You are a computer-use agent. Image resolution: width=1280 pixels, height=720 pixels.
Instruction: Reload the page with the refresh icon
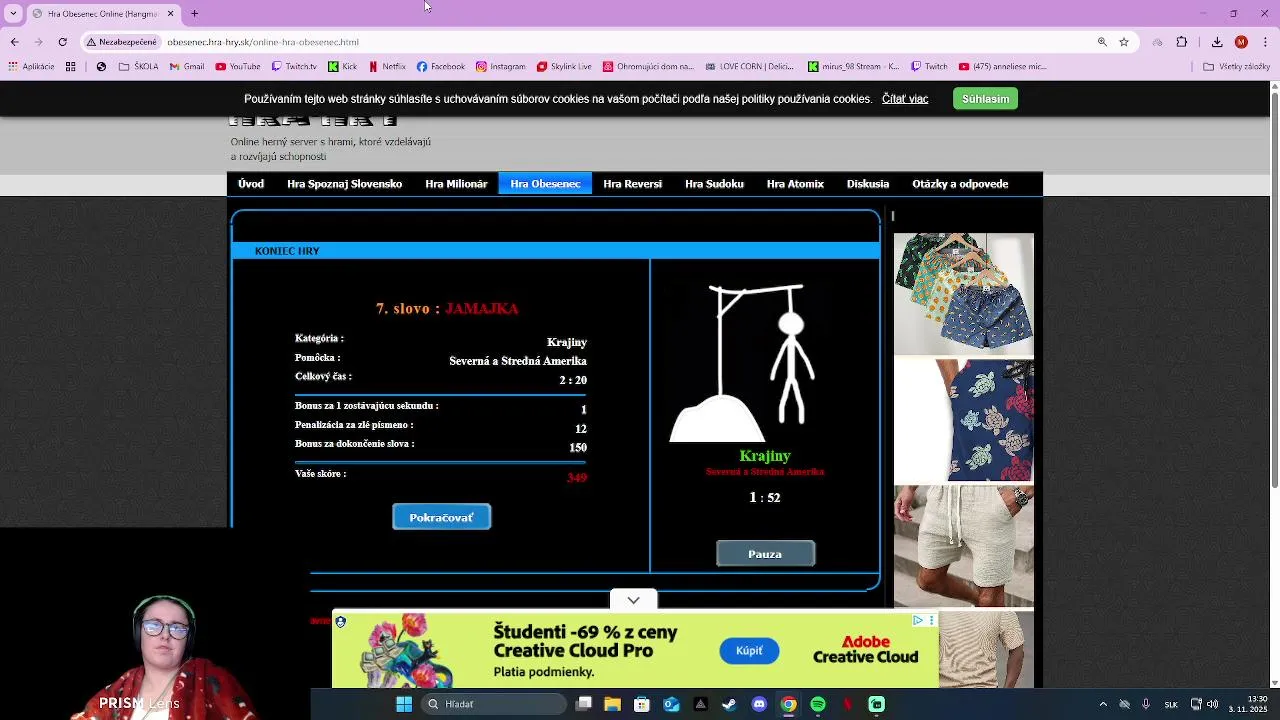pos(62,42)
